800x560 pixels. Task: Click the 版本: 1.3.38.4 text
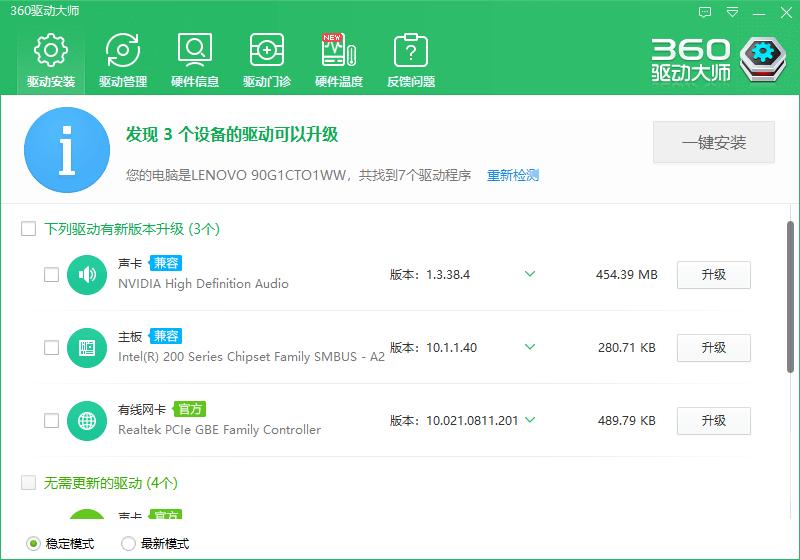(x=430, y=275)
